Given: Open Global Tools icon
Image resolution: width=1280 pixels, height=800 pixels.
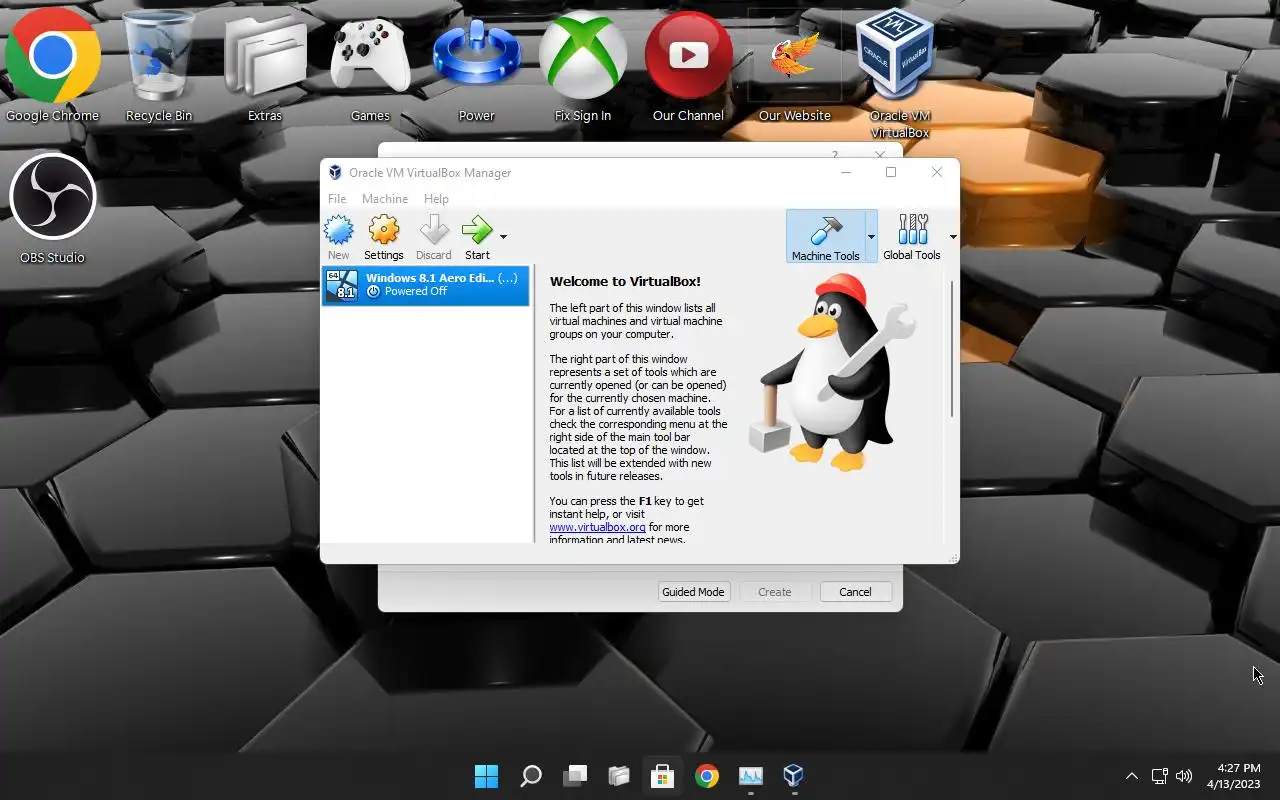Looking at the screenshot, I should click(912, 236).
